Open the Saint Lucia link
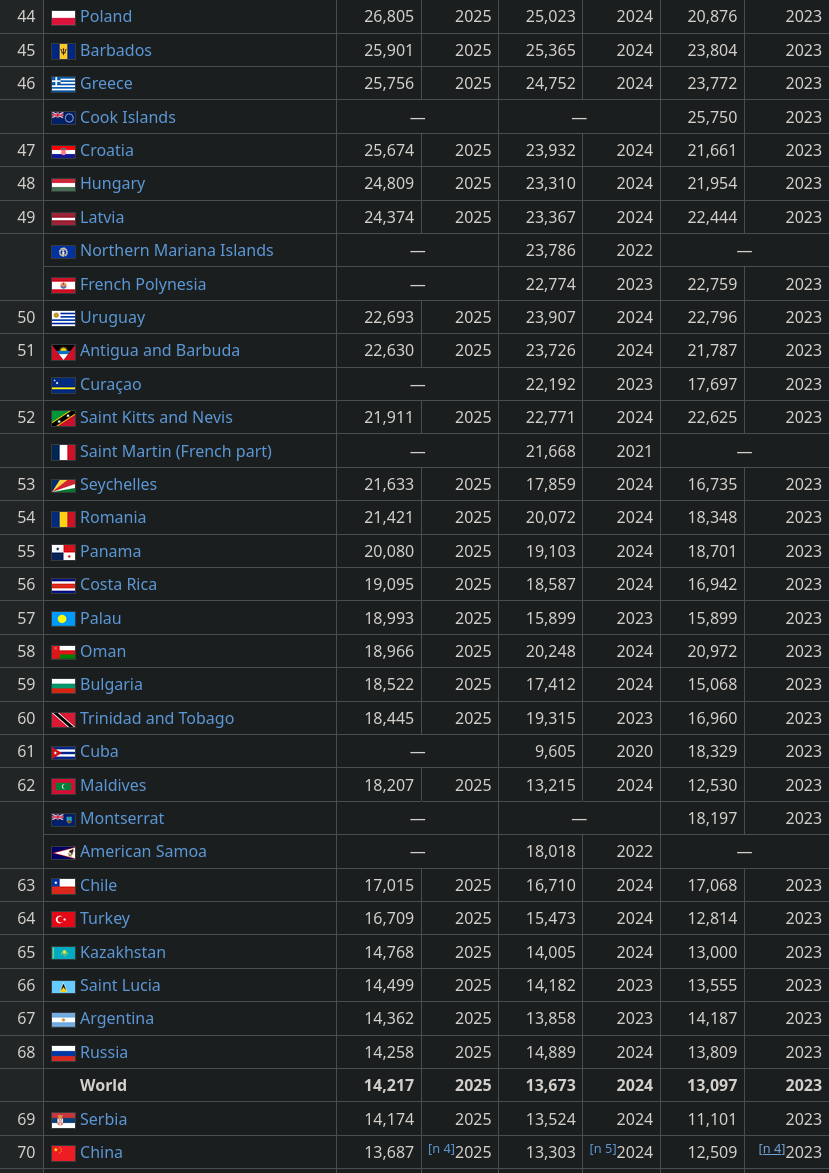Screen dimensions: 829x1173 [x=120, y=986]
